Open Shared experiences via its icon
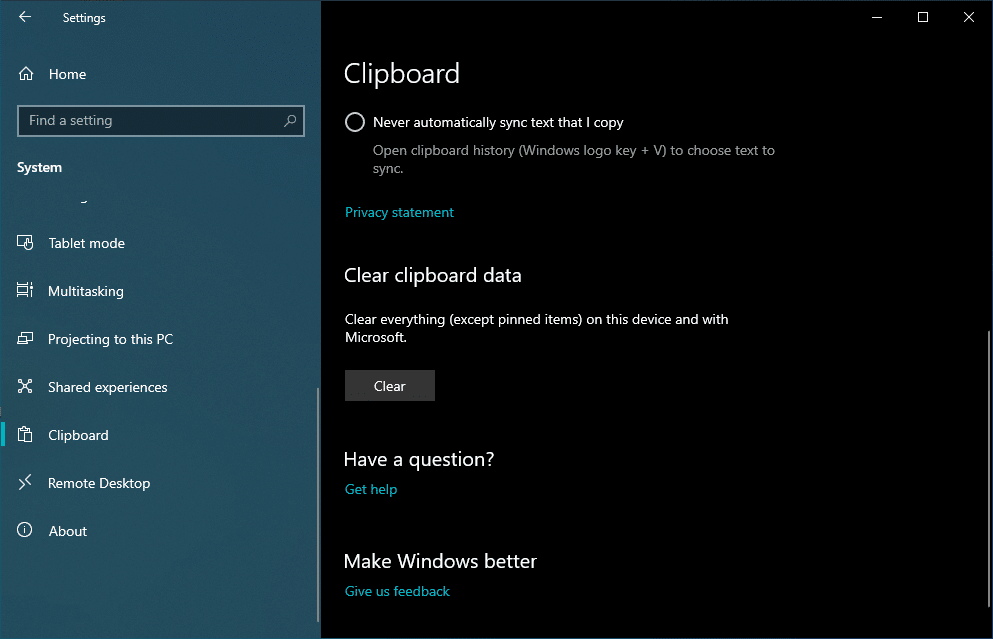Image resolution: width=993 pixels, height=639 pixels. (x=24, y=386)
